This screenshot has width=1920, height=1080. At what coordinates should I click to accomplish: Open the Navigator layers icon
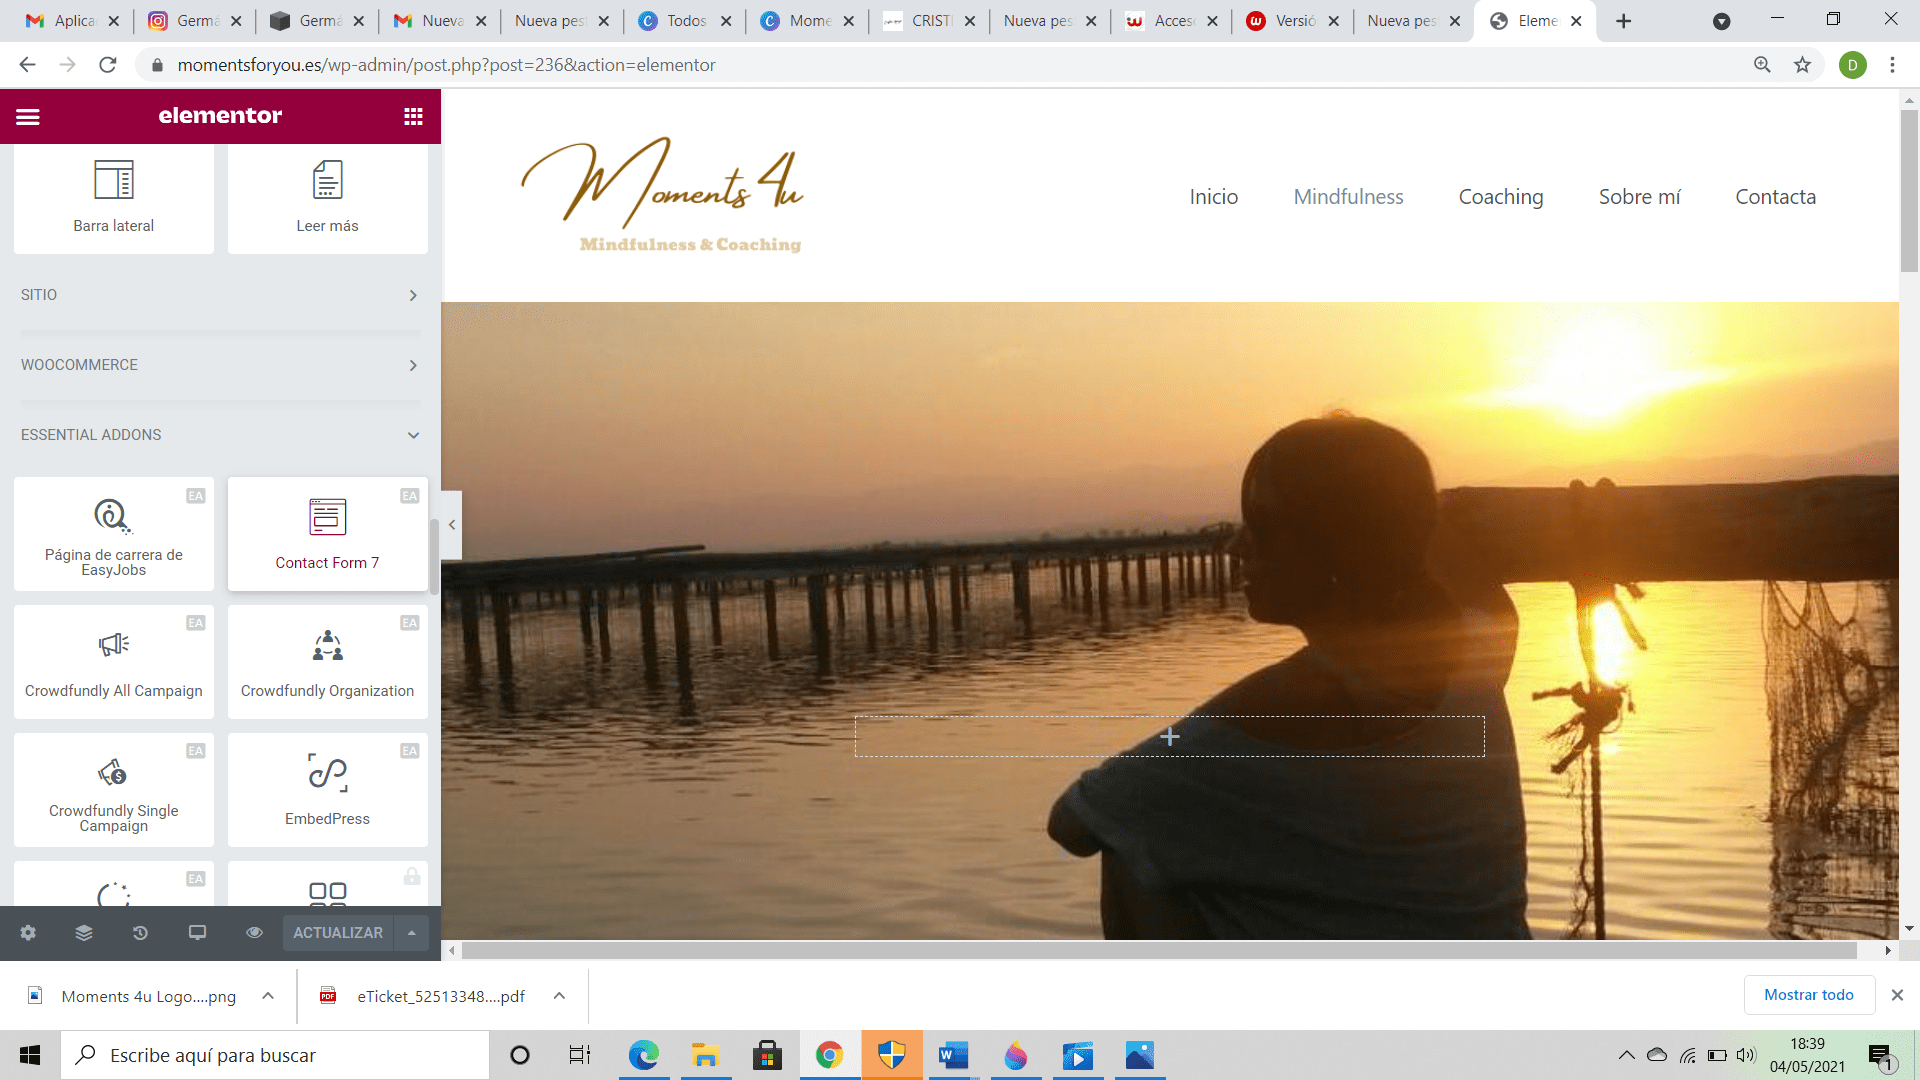click(x=84, y=933)
